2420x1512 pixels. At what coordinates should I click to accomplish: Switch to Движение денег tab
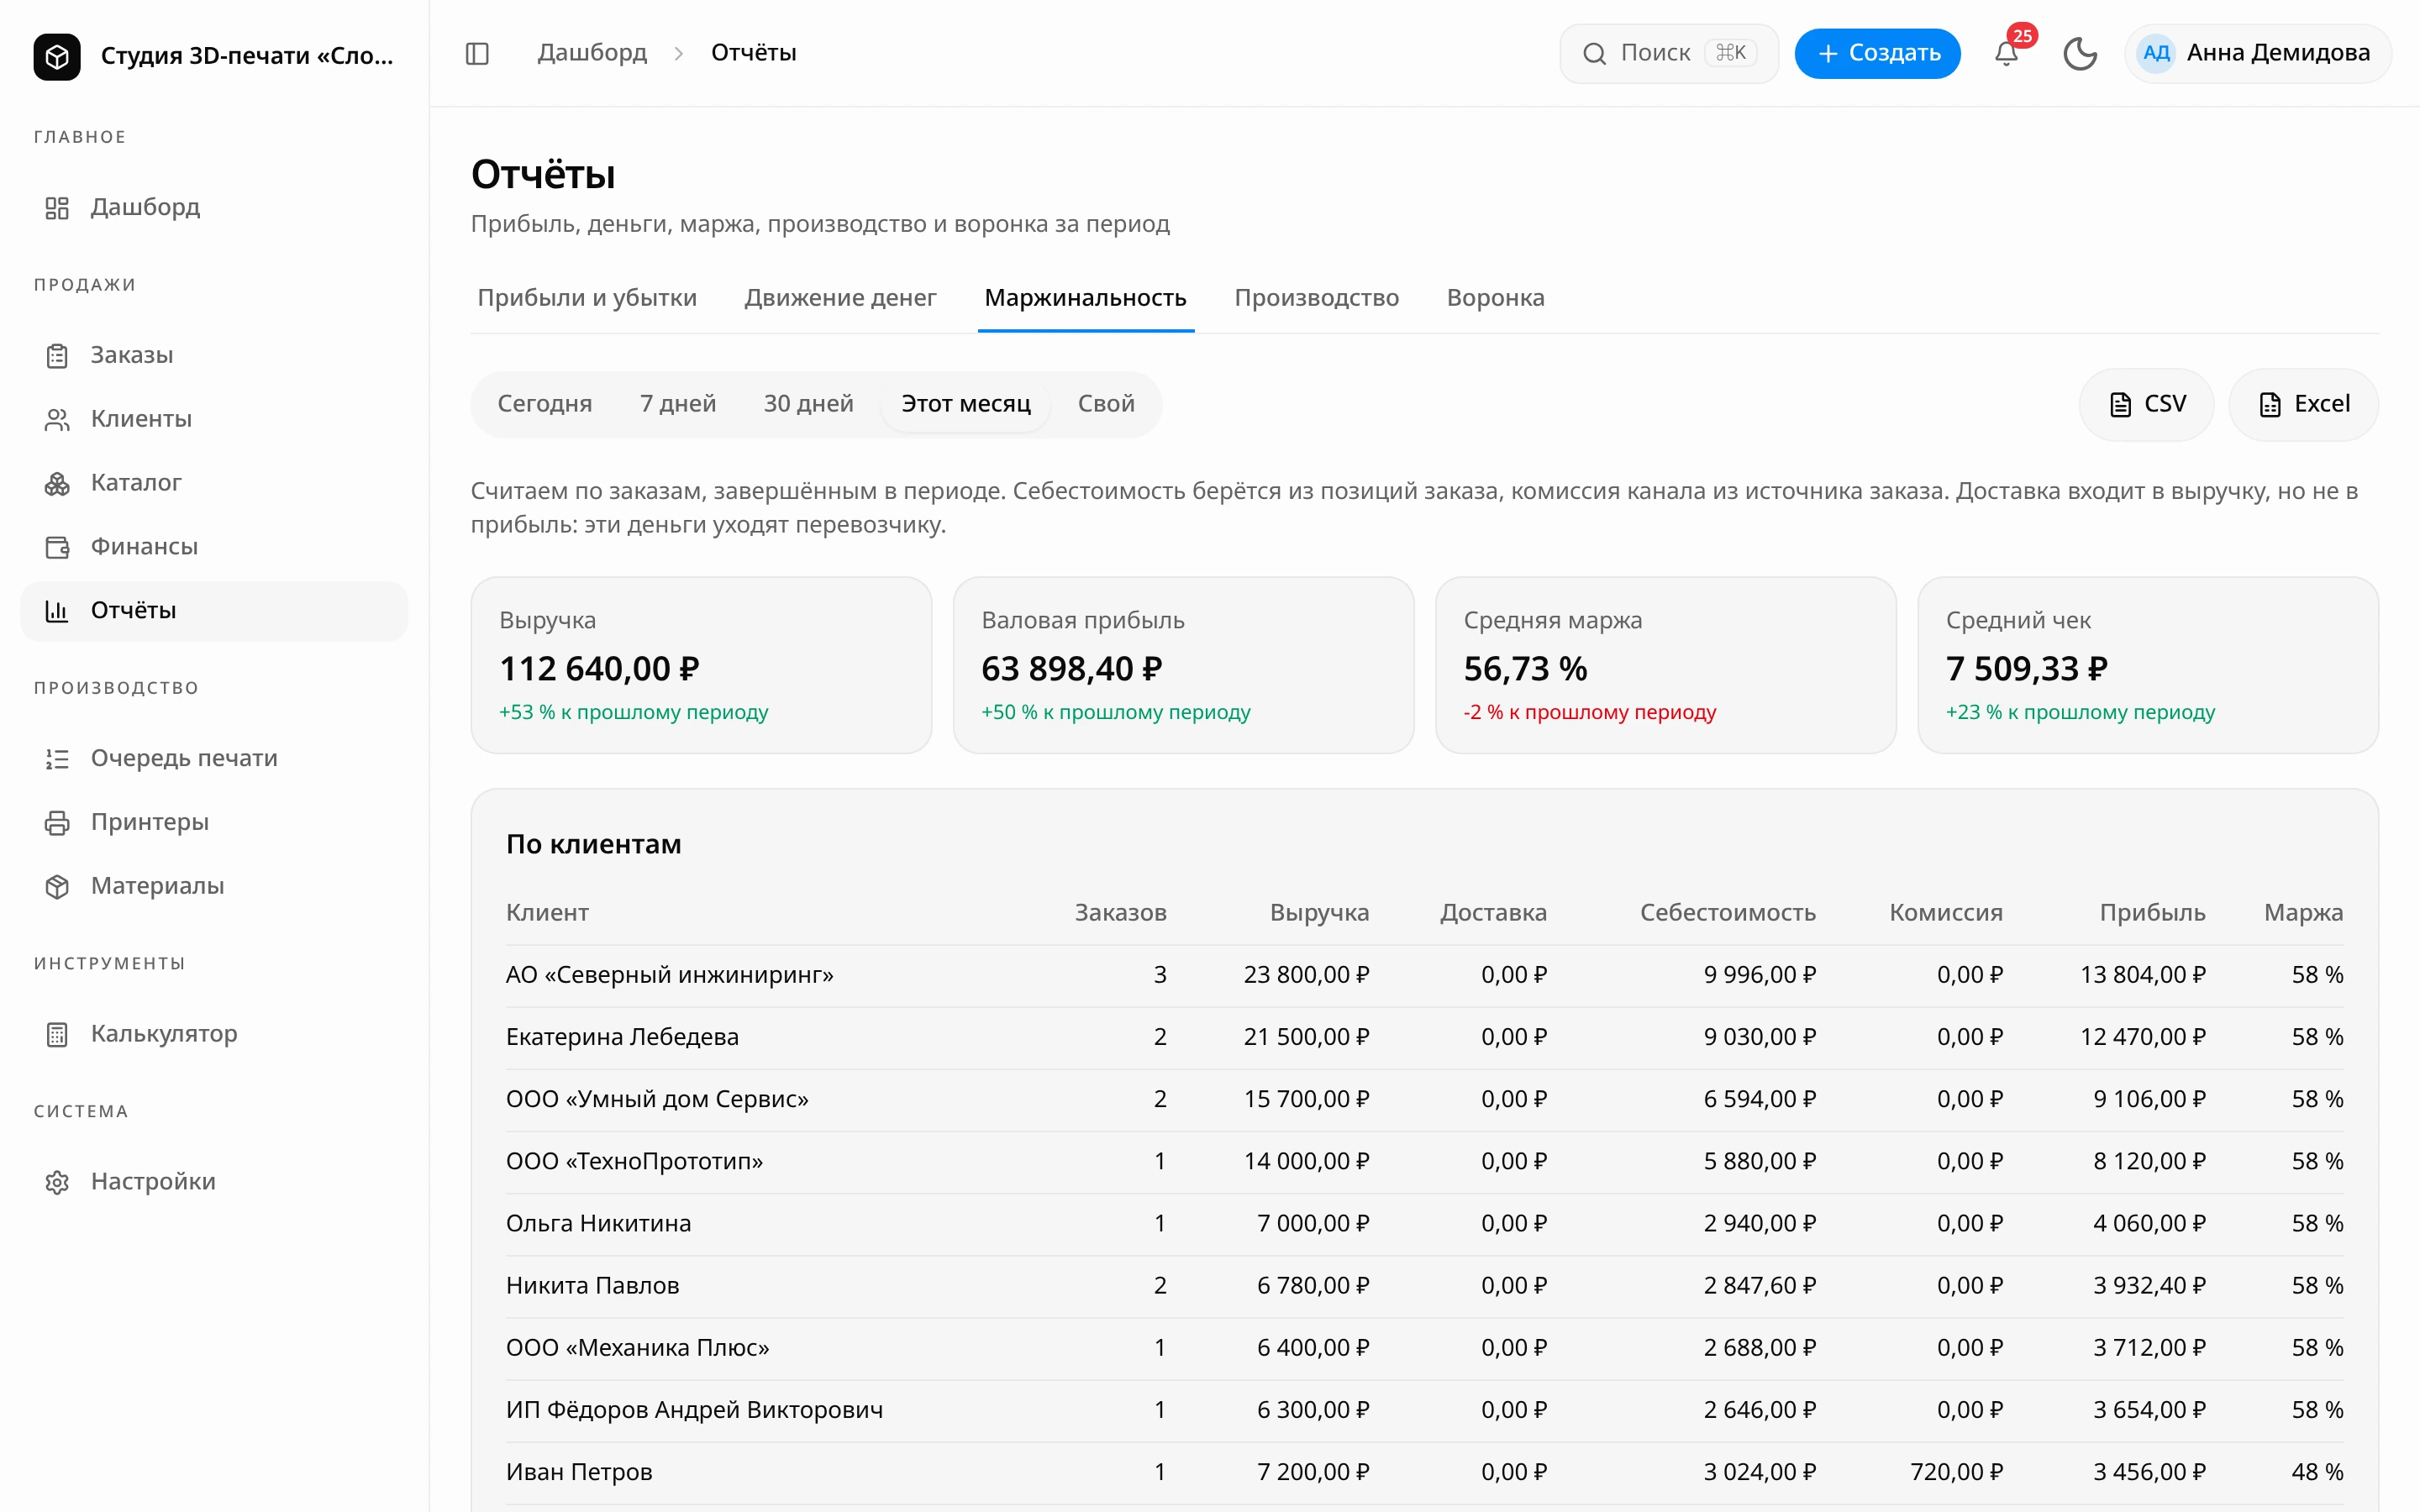coord(840,298)
